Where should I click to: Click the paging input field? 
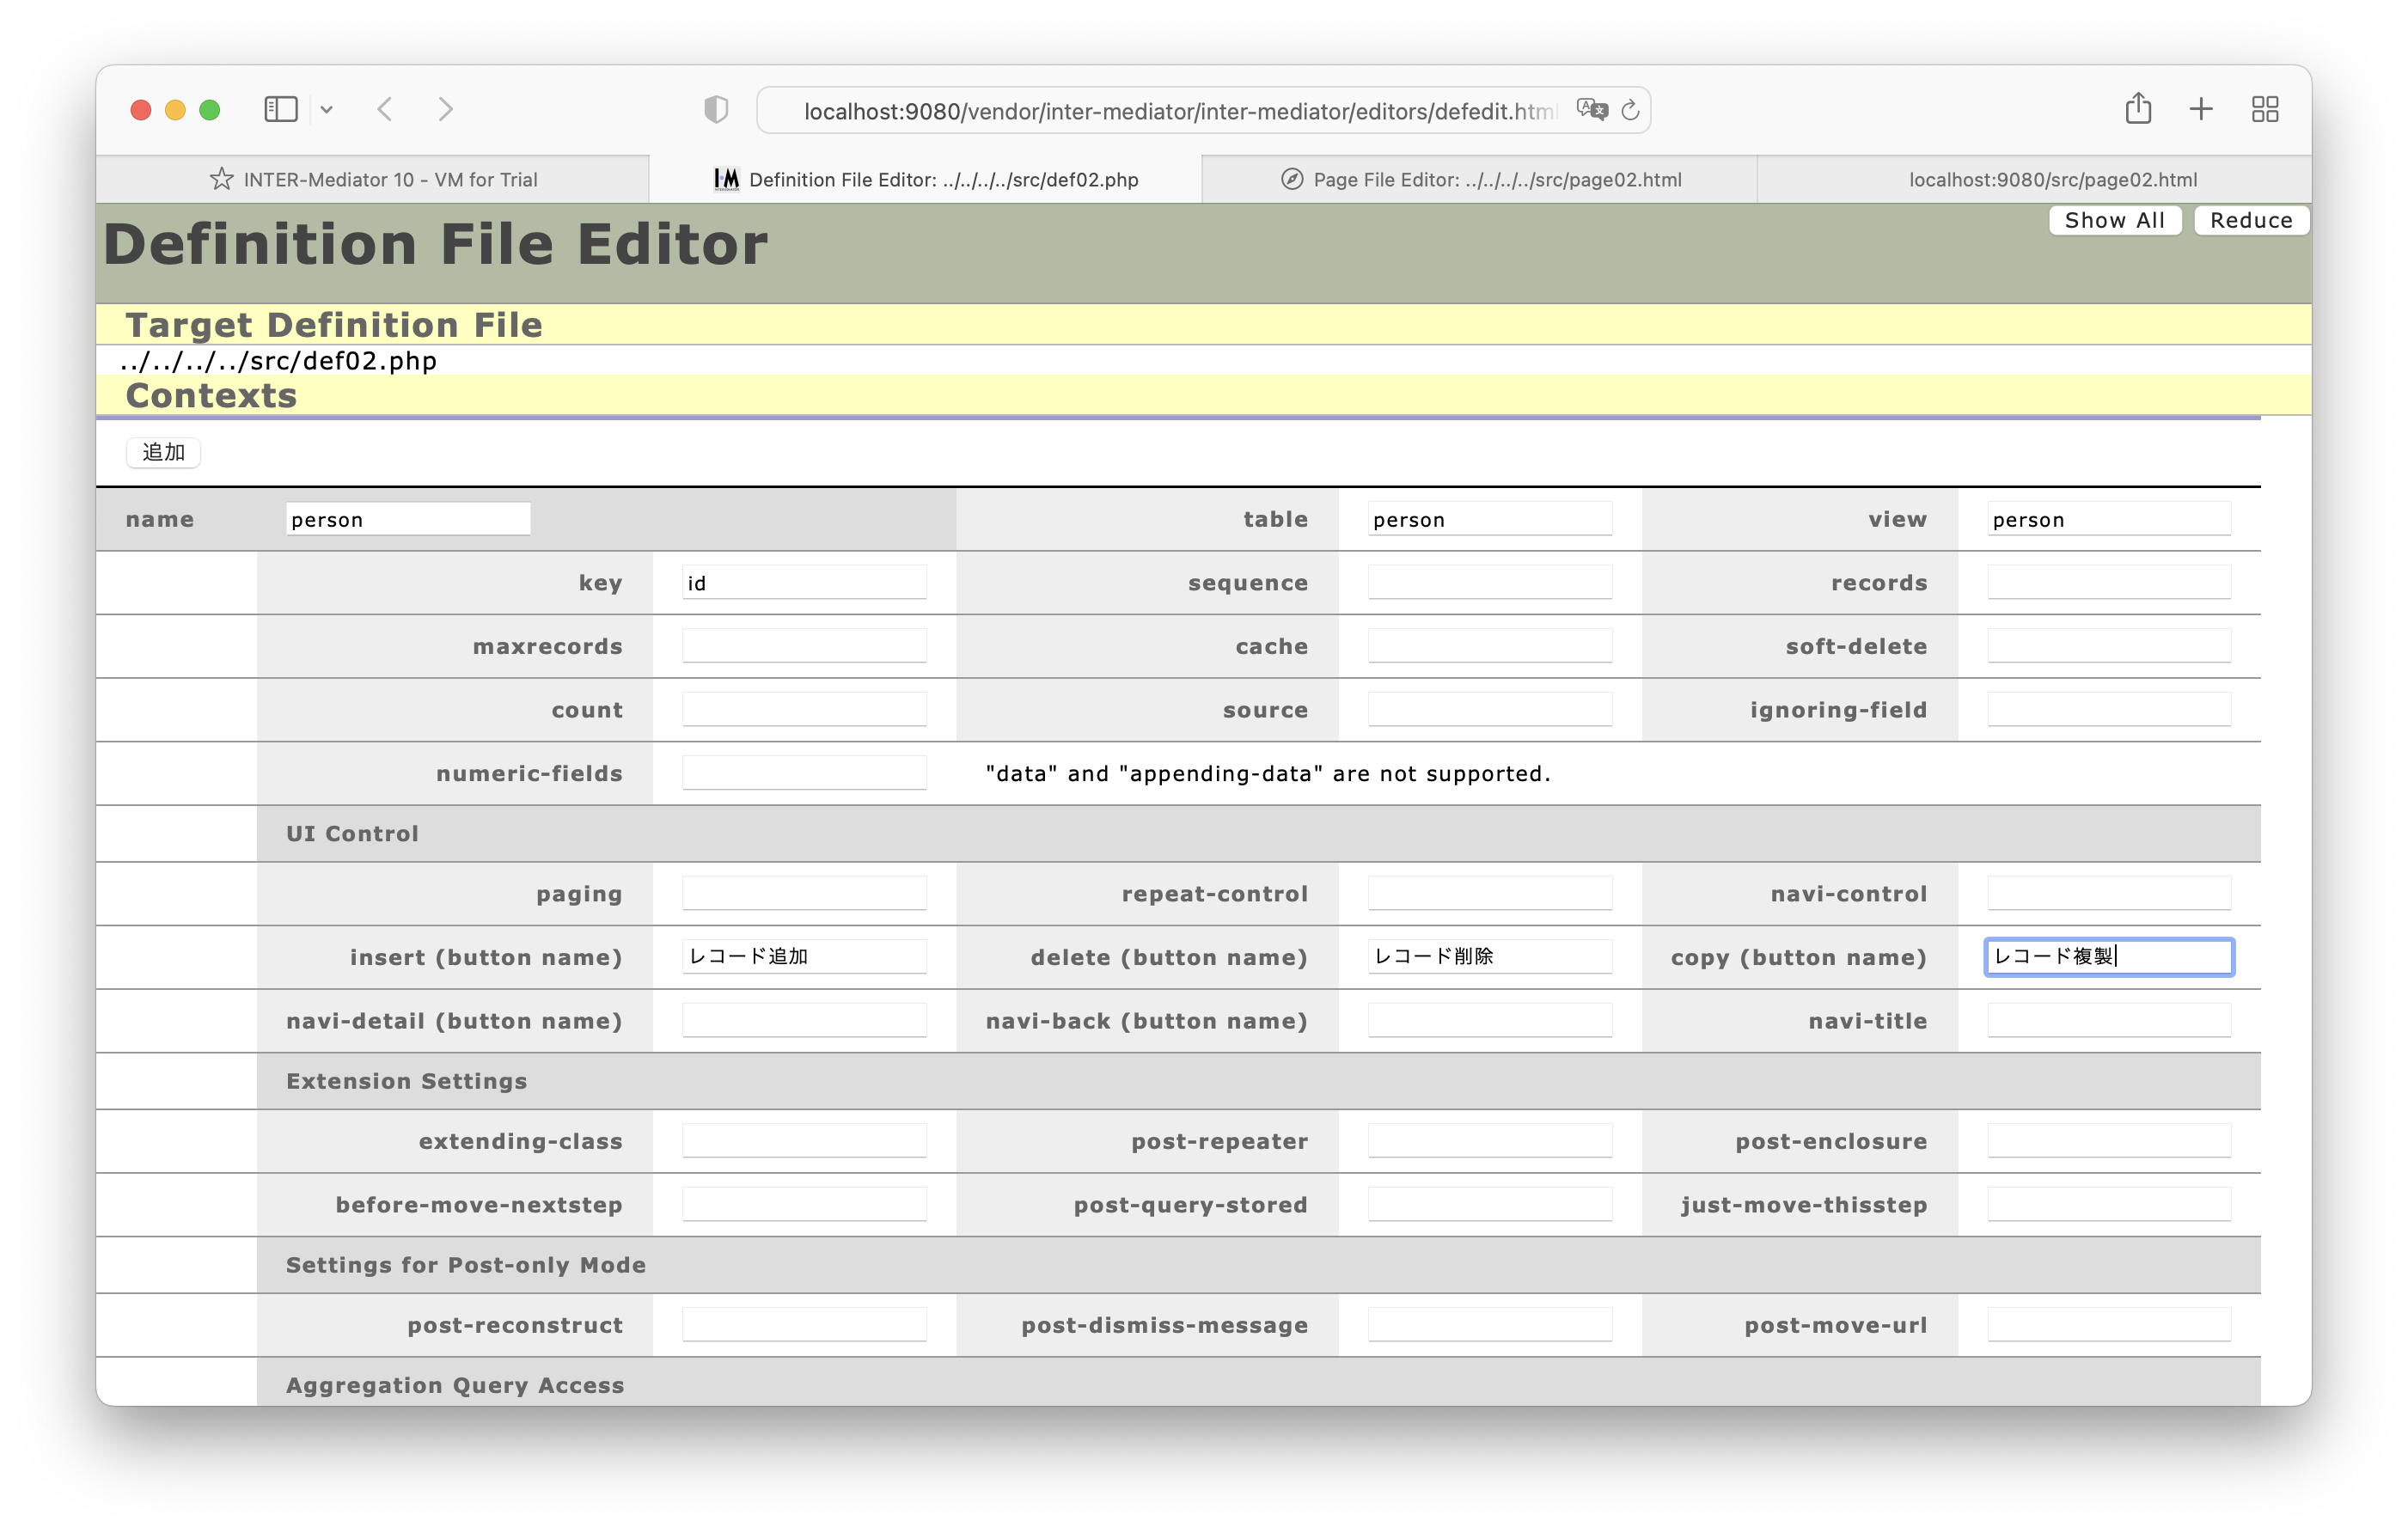804,894
